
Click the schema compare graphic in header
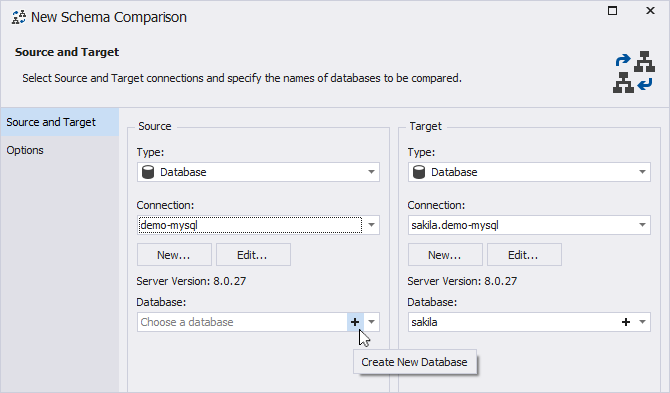634,72
